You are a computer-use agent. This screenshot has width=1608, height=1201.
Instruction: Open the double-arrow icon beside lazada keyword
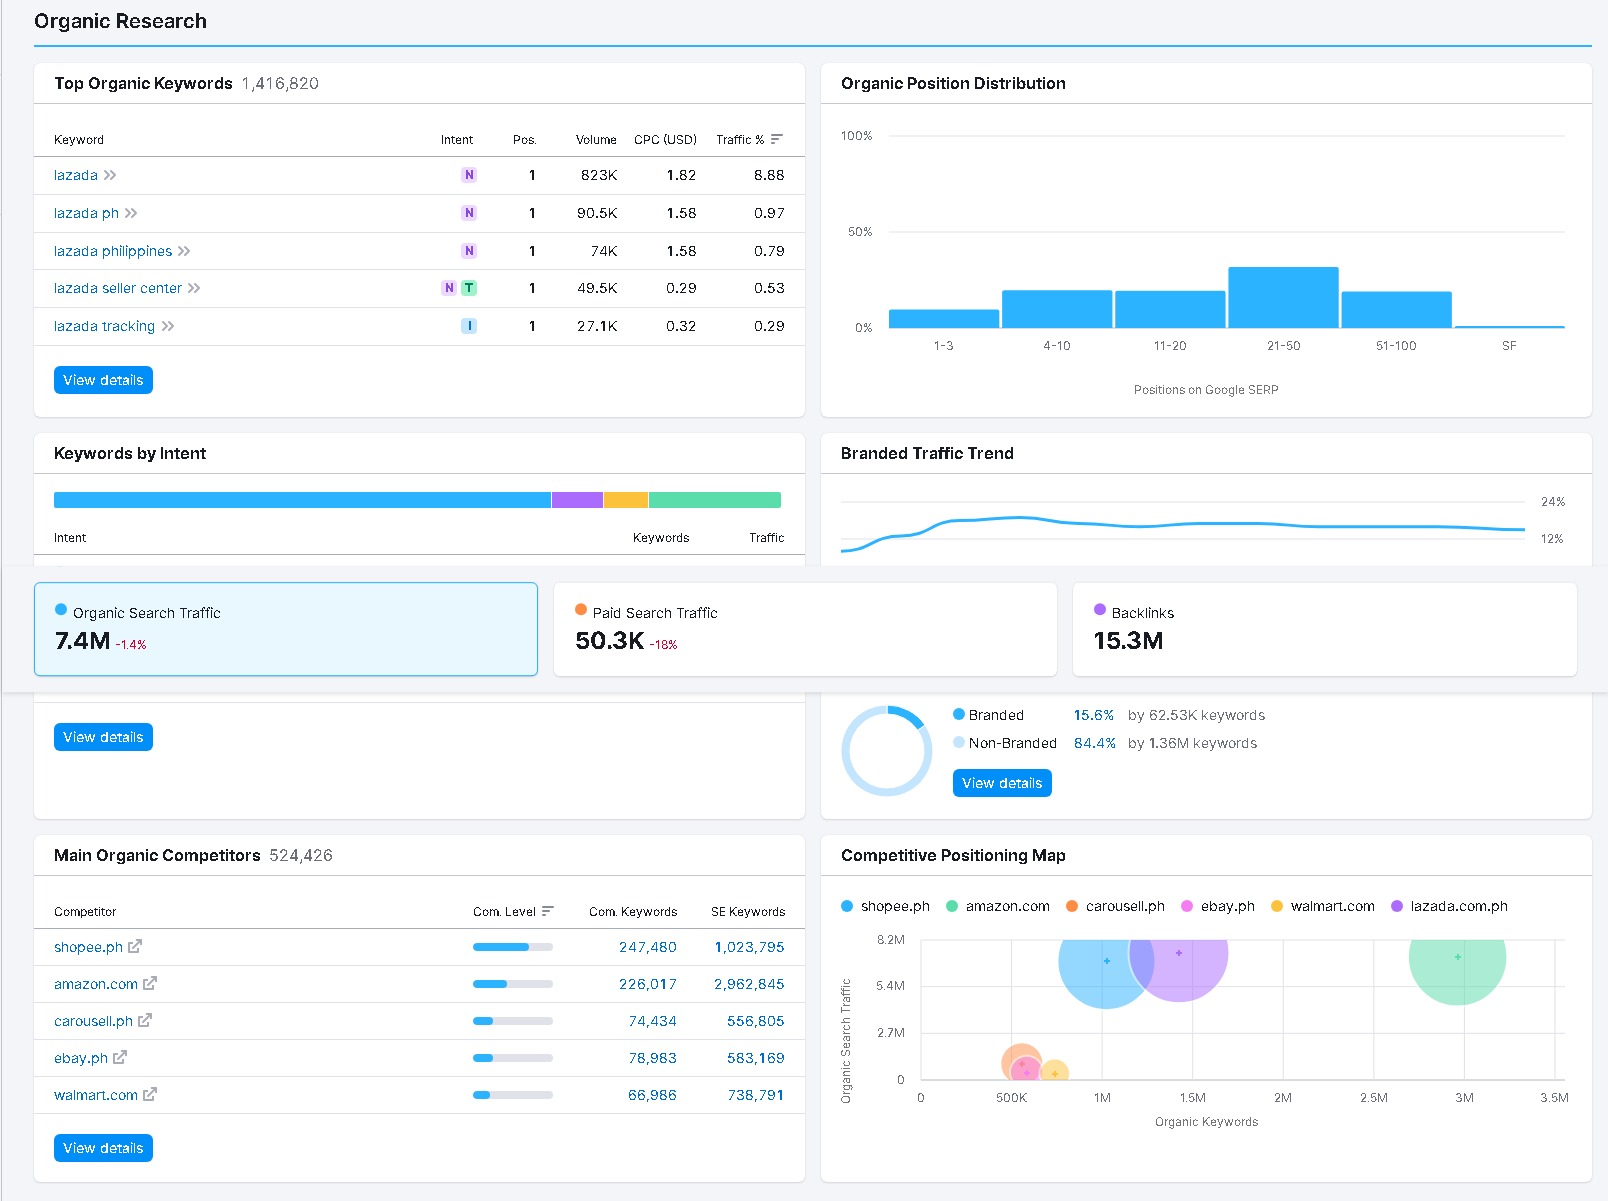tap(110, 175)
